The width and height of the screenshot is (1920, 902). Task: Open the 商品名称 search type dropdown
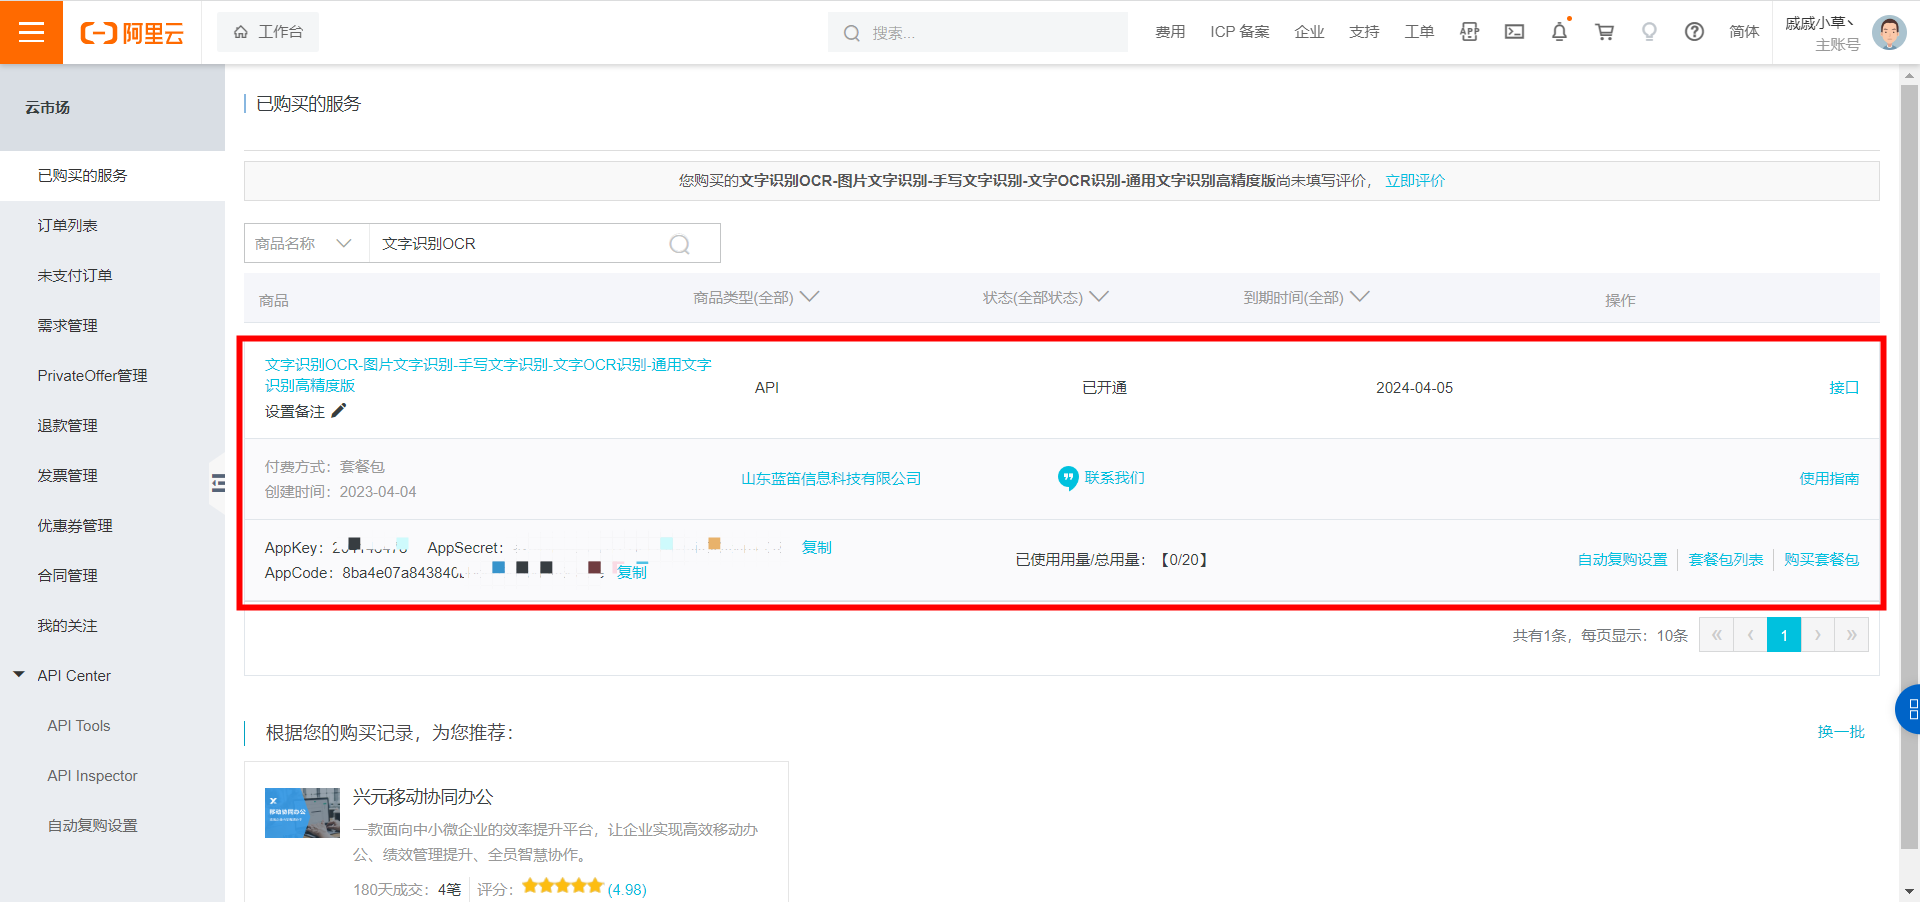coord(306,243)
